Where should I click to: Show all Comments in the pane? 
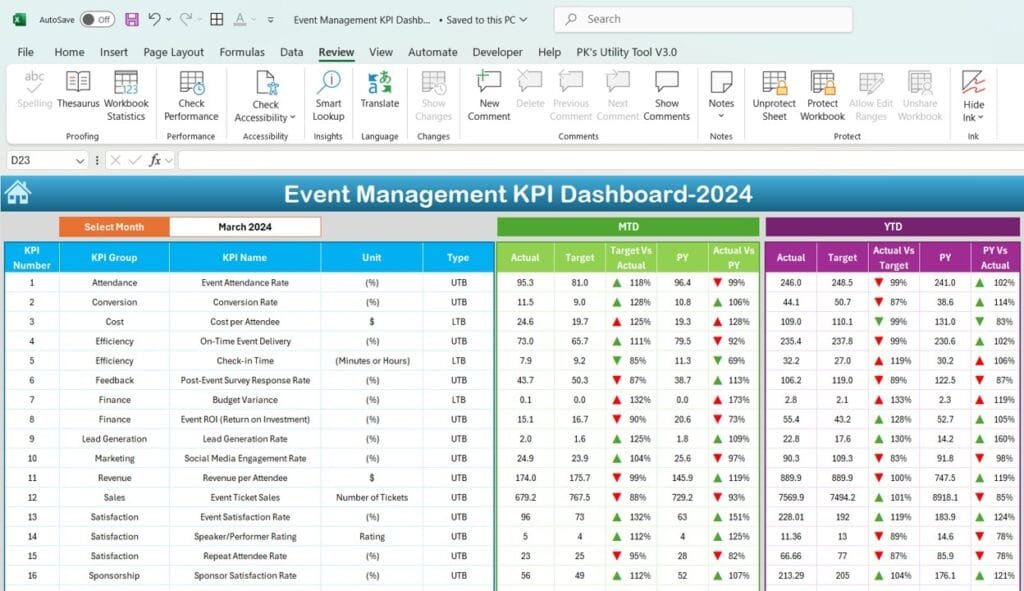tap(666, 95)
